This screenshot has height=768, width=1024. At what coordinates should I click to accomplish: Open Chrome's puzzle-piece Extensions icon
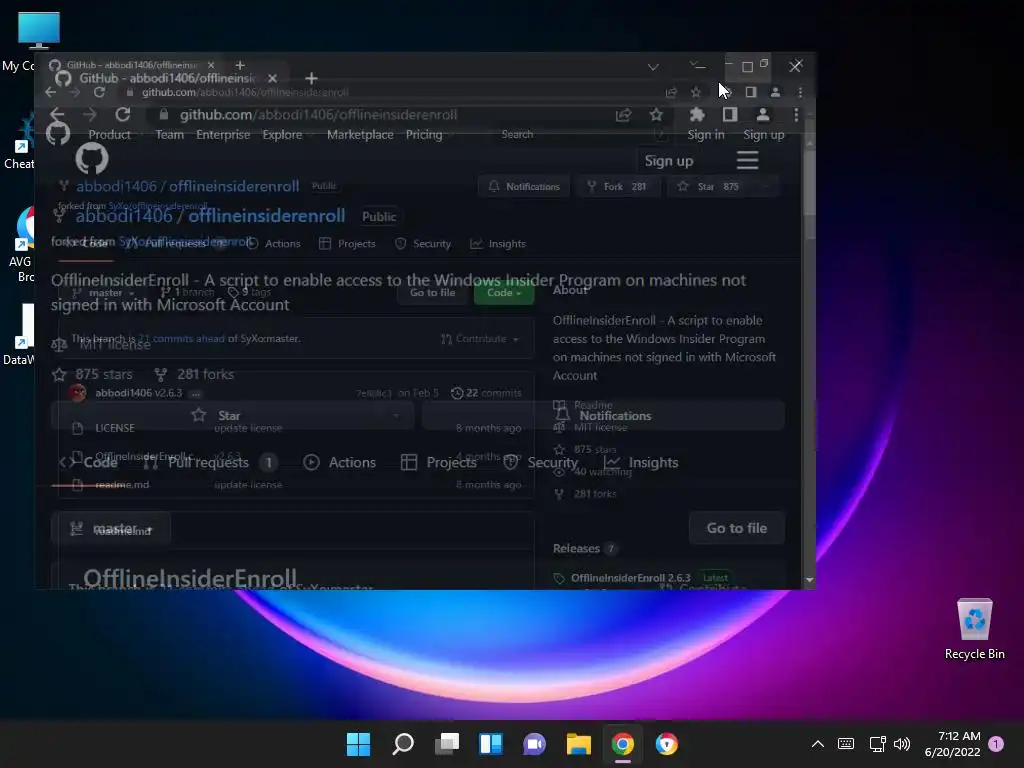point(697,115)
